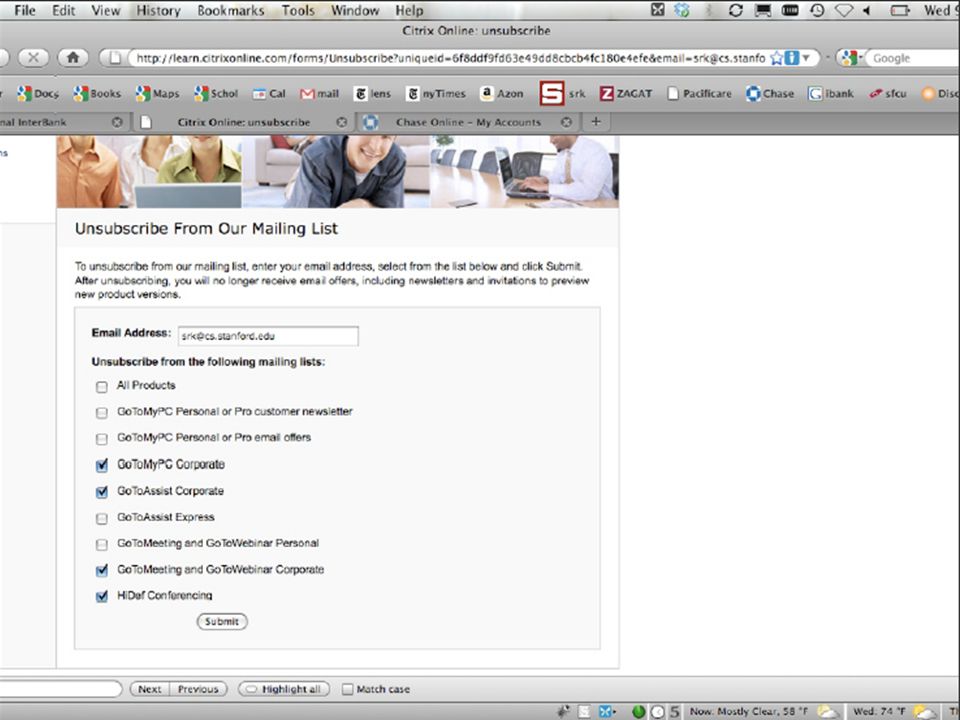
Task: Switch to the InterBank tab
Action: (x=61, y=122)
